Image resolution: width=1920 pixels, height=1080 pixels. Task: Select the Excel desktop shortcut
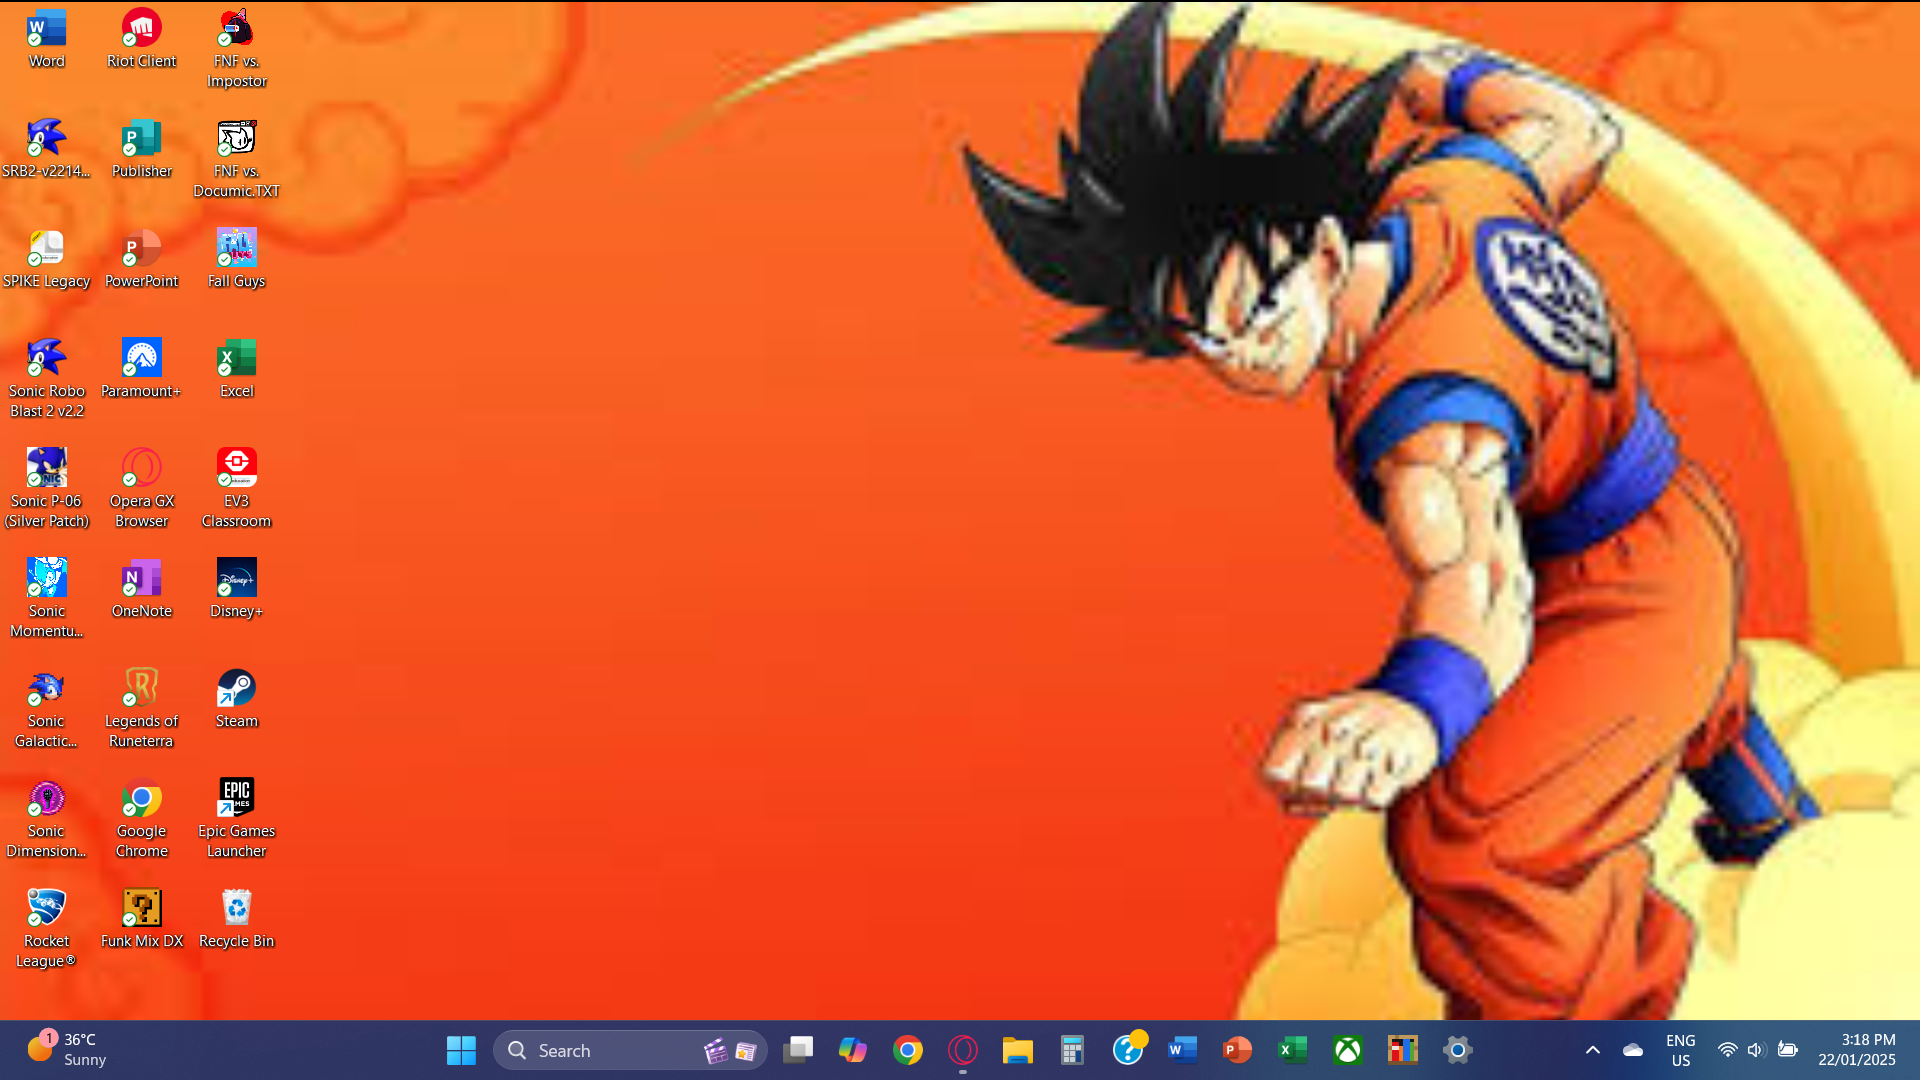[236, 370]
